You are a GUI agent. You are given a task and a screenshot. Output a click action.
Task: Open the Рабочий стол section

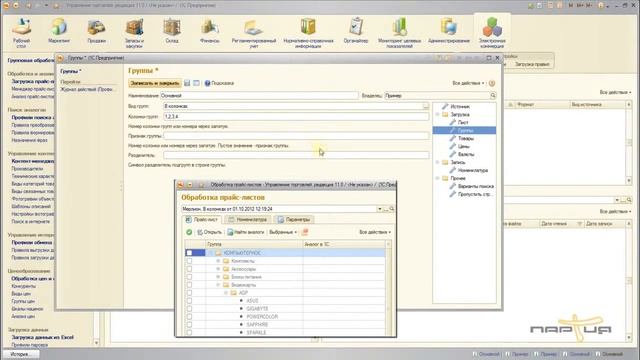[x=21, y=32]
